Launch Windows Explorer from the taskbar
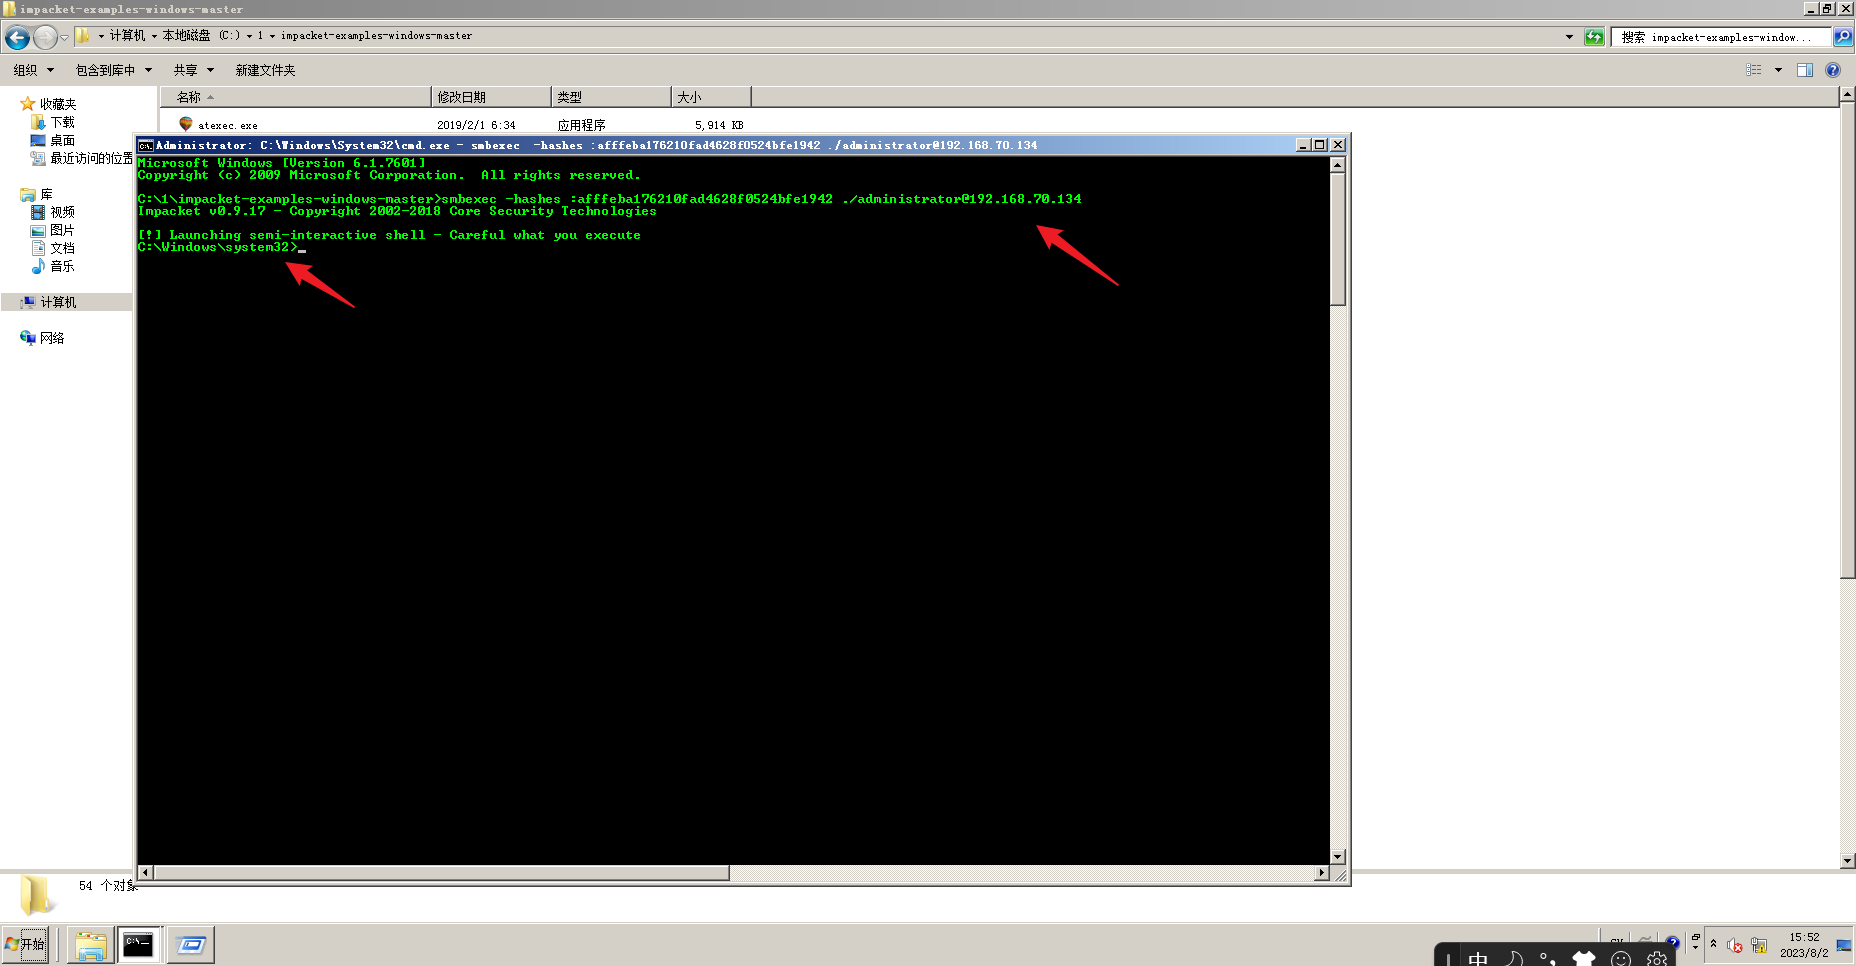 pos(90,944)
